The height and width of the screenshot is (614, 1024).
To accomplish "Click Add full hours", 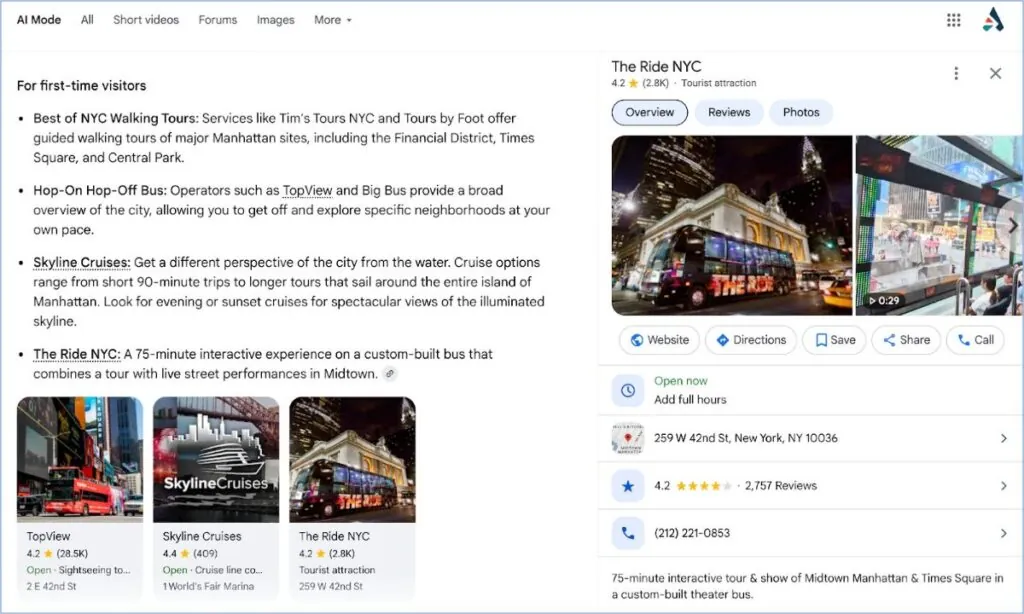I will [x=690, y=400].
